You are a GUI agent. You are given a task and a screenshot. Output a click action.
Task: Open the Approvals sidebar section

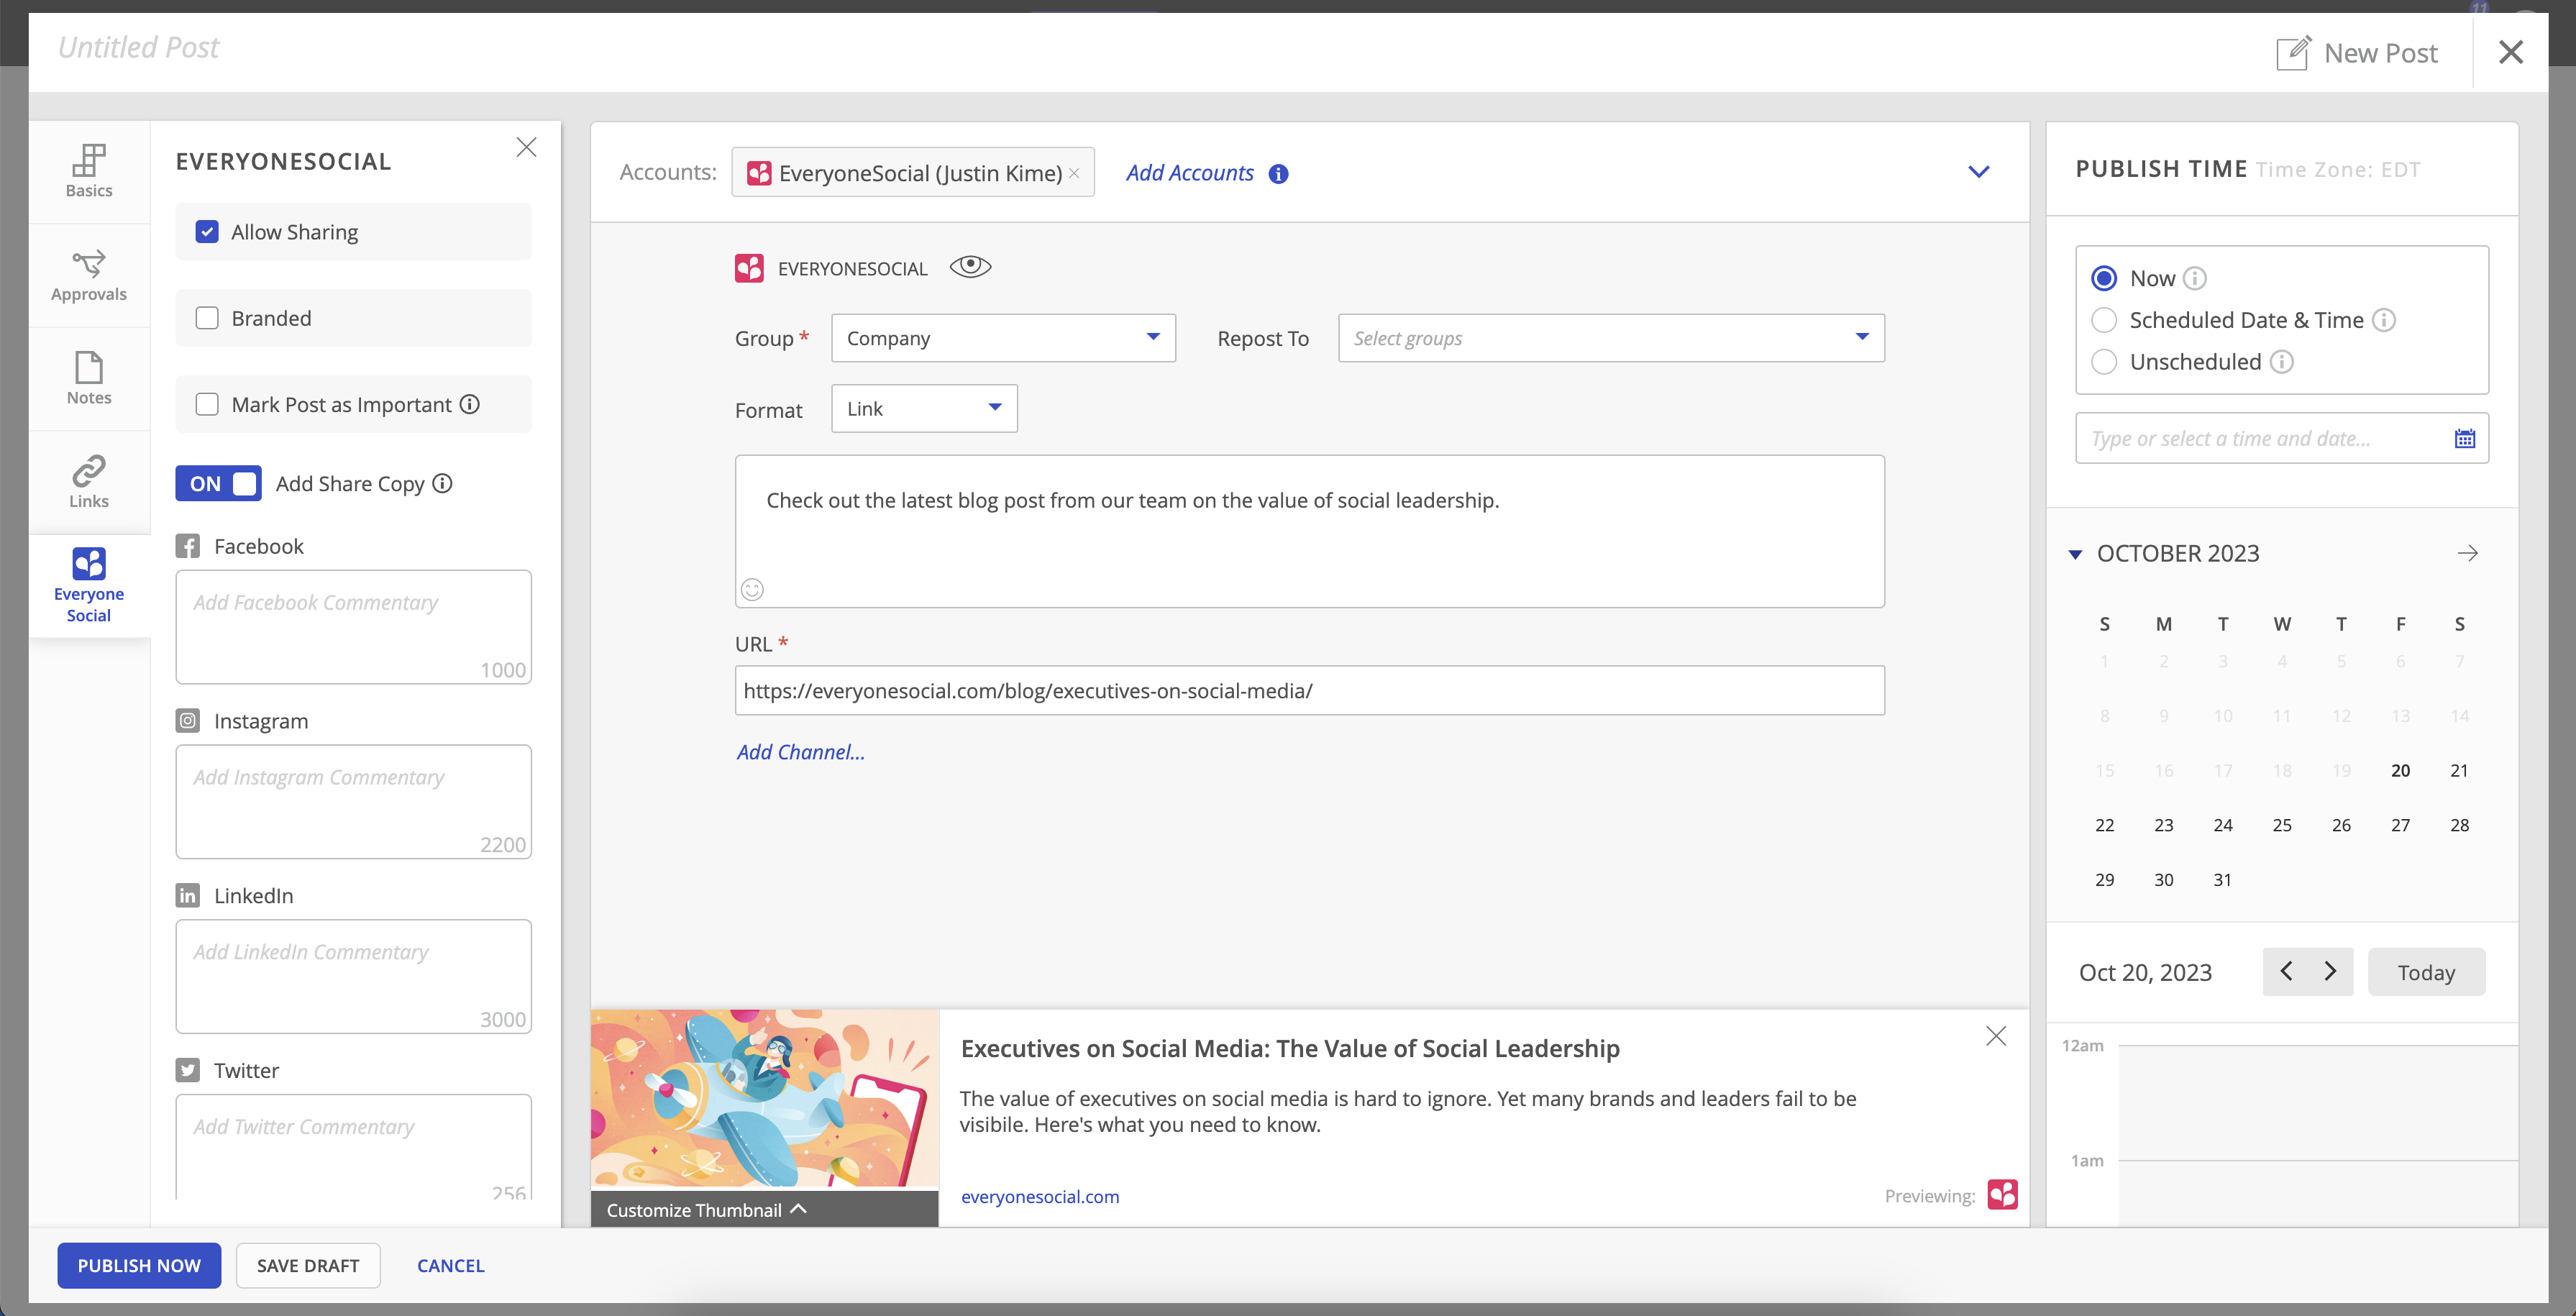88,275
